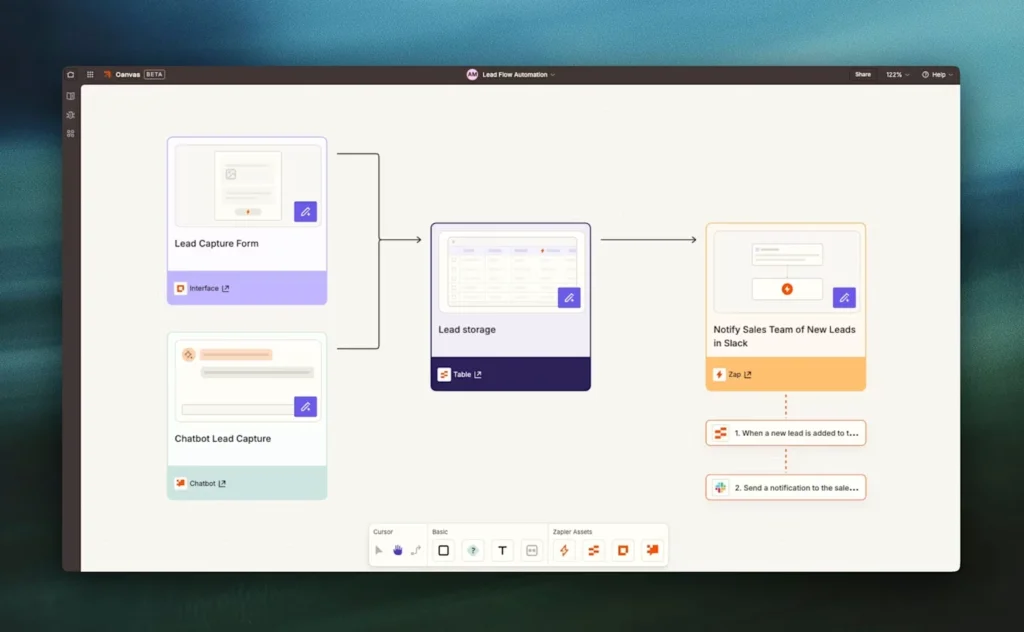Select the Rectangle shape tool
1024x632 pixels.
[444, 550]
